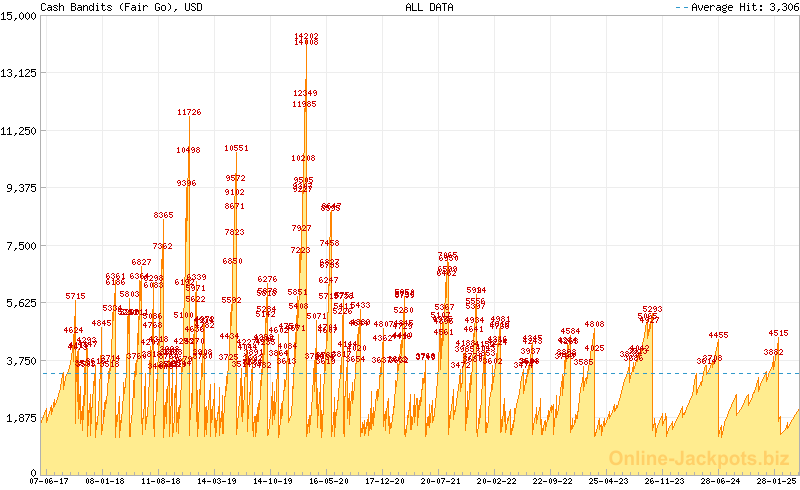Select the 11726 jackpot peak label
800x490 pixels.
click(189, 113)
